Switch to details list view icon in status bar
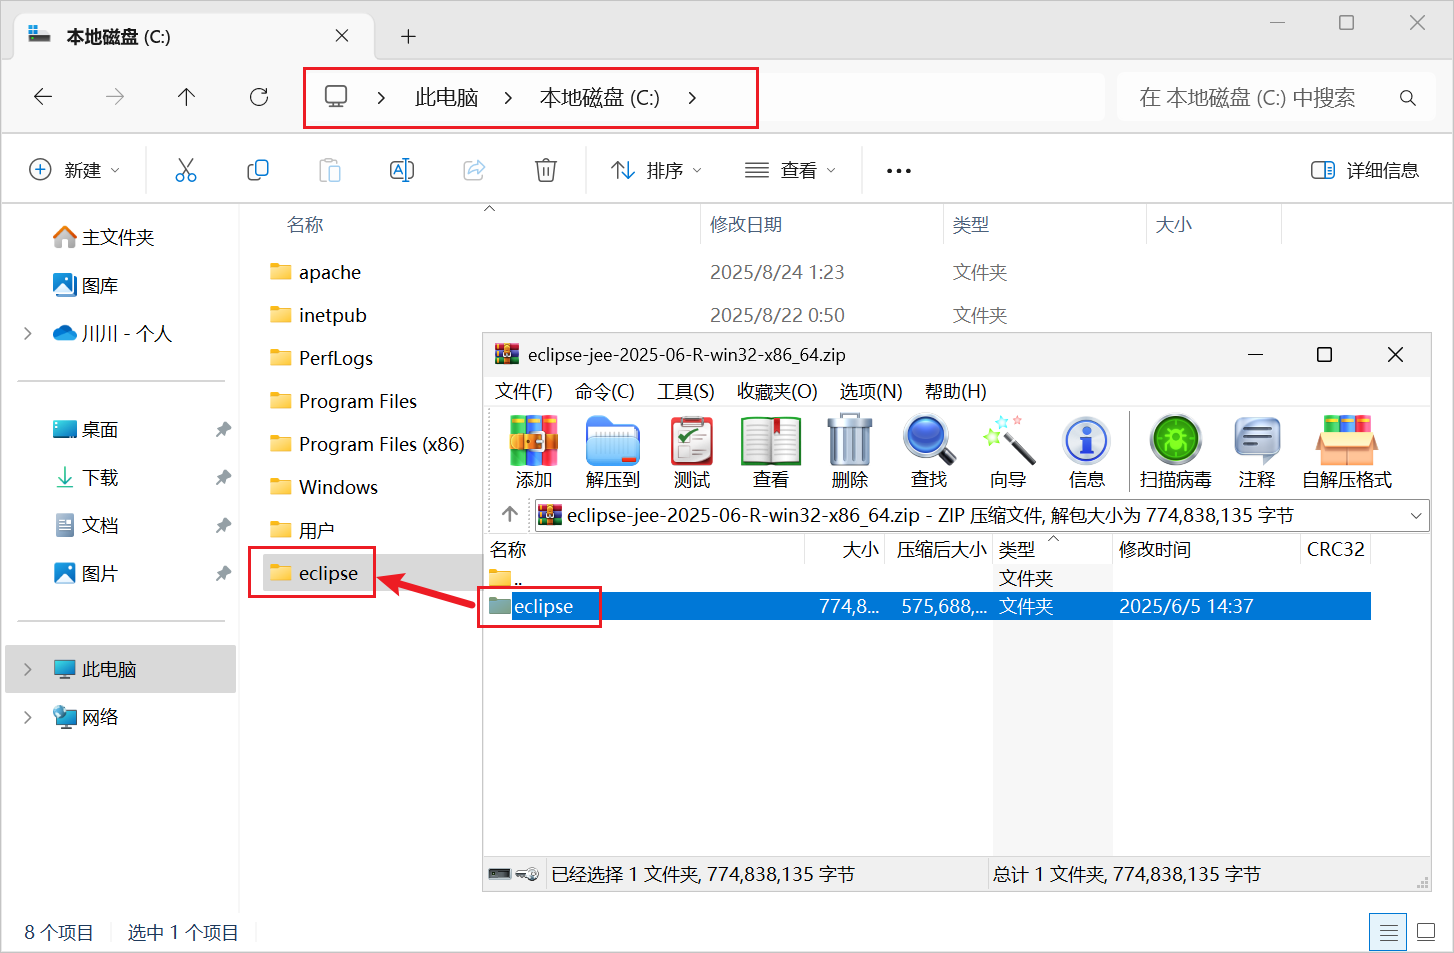This screenshot has height=953, width=1454. (x=1388, y=933)
